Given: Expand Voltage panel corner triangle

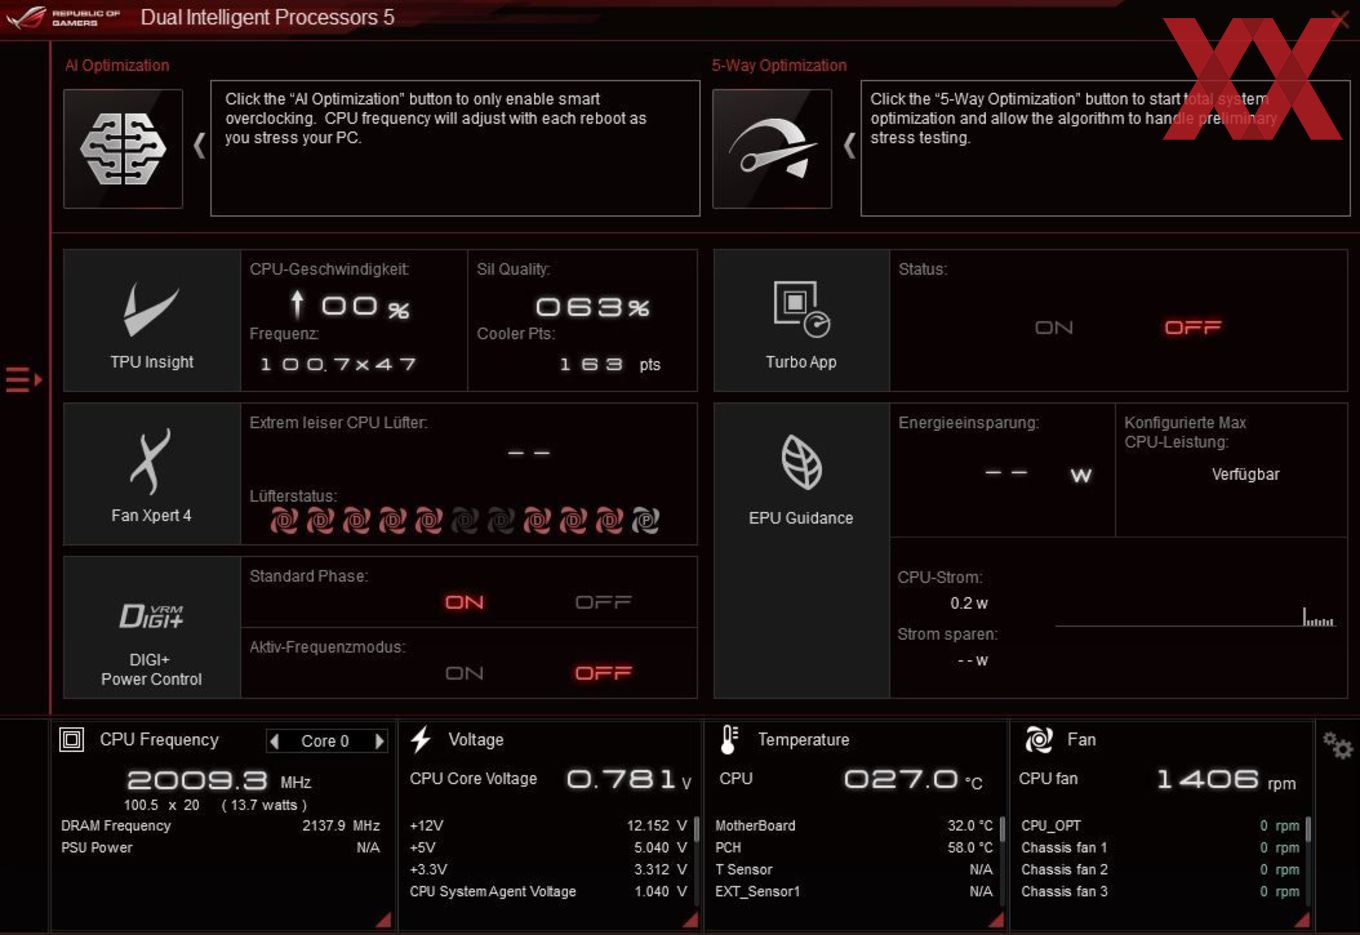Looking at the screenshot, I should pyautogui.click(x=690, y=919).
